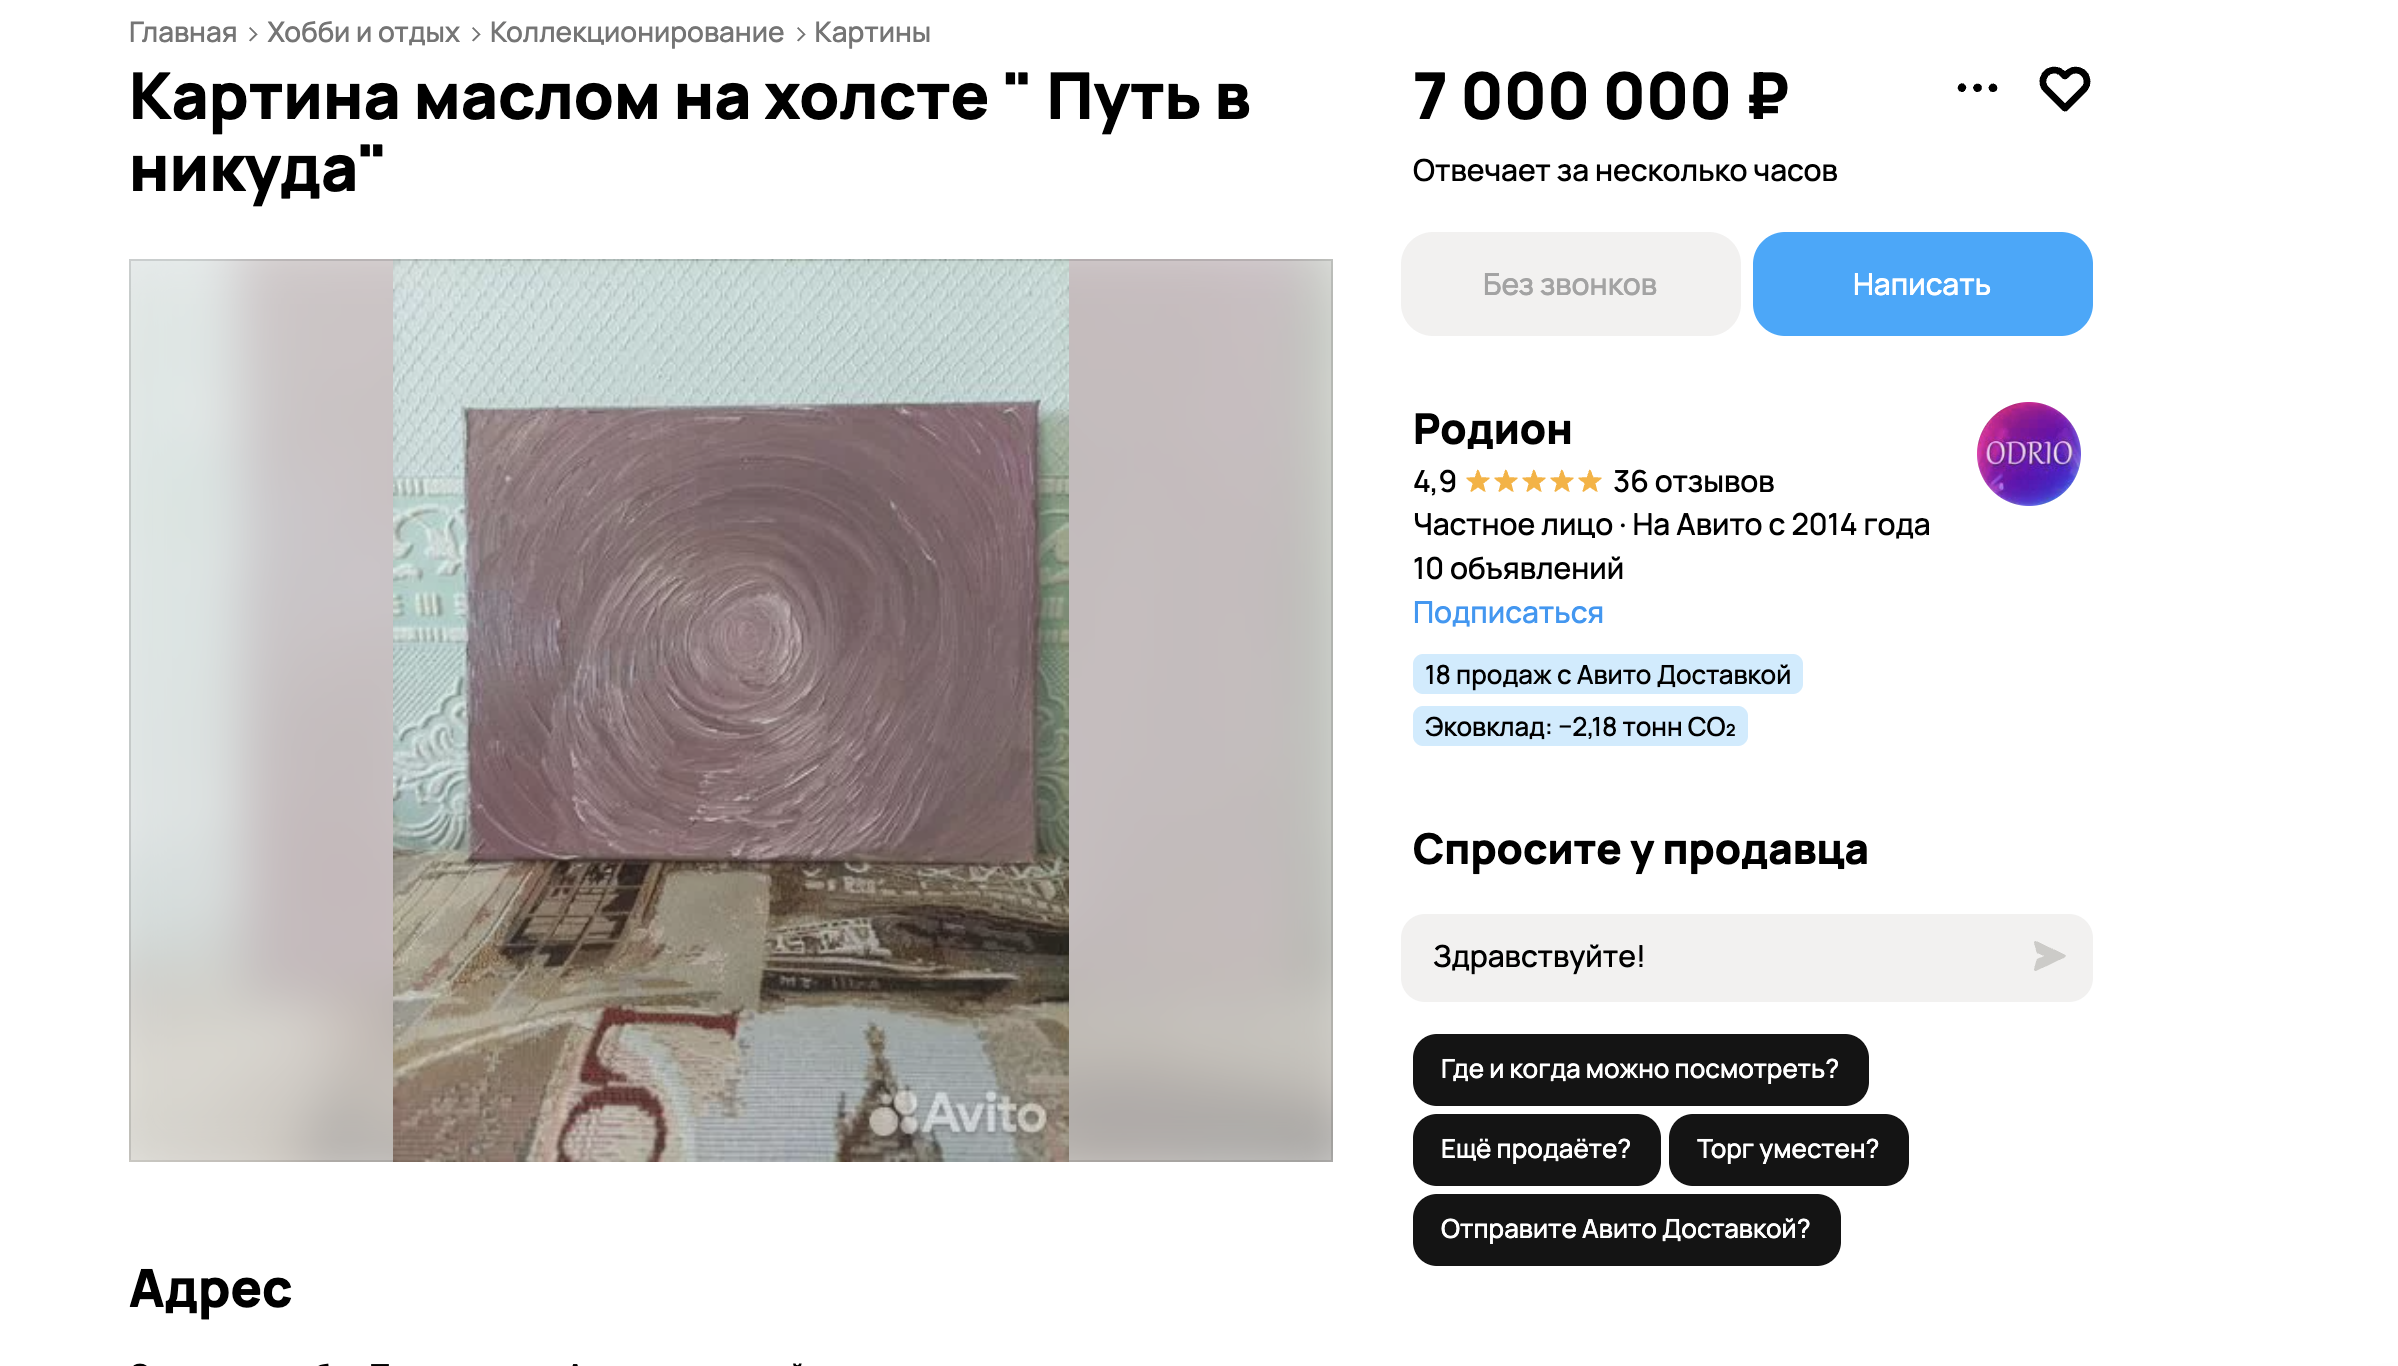Click the Написать button

click(x=1922, y=284)
